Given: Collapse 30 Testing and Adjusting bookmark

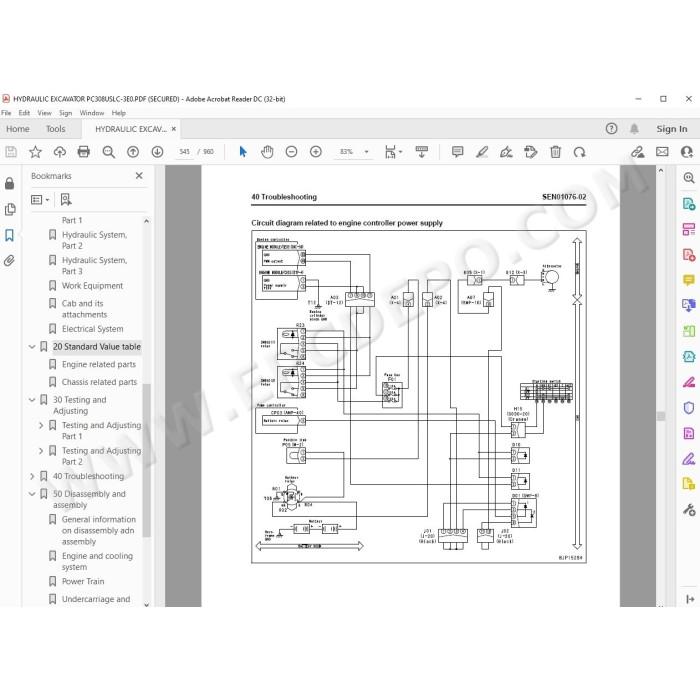Looking at the screenshot, I should tap(32, 400).
